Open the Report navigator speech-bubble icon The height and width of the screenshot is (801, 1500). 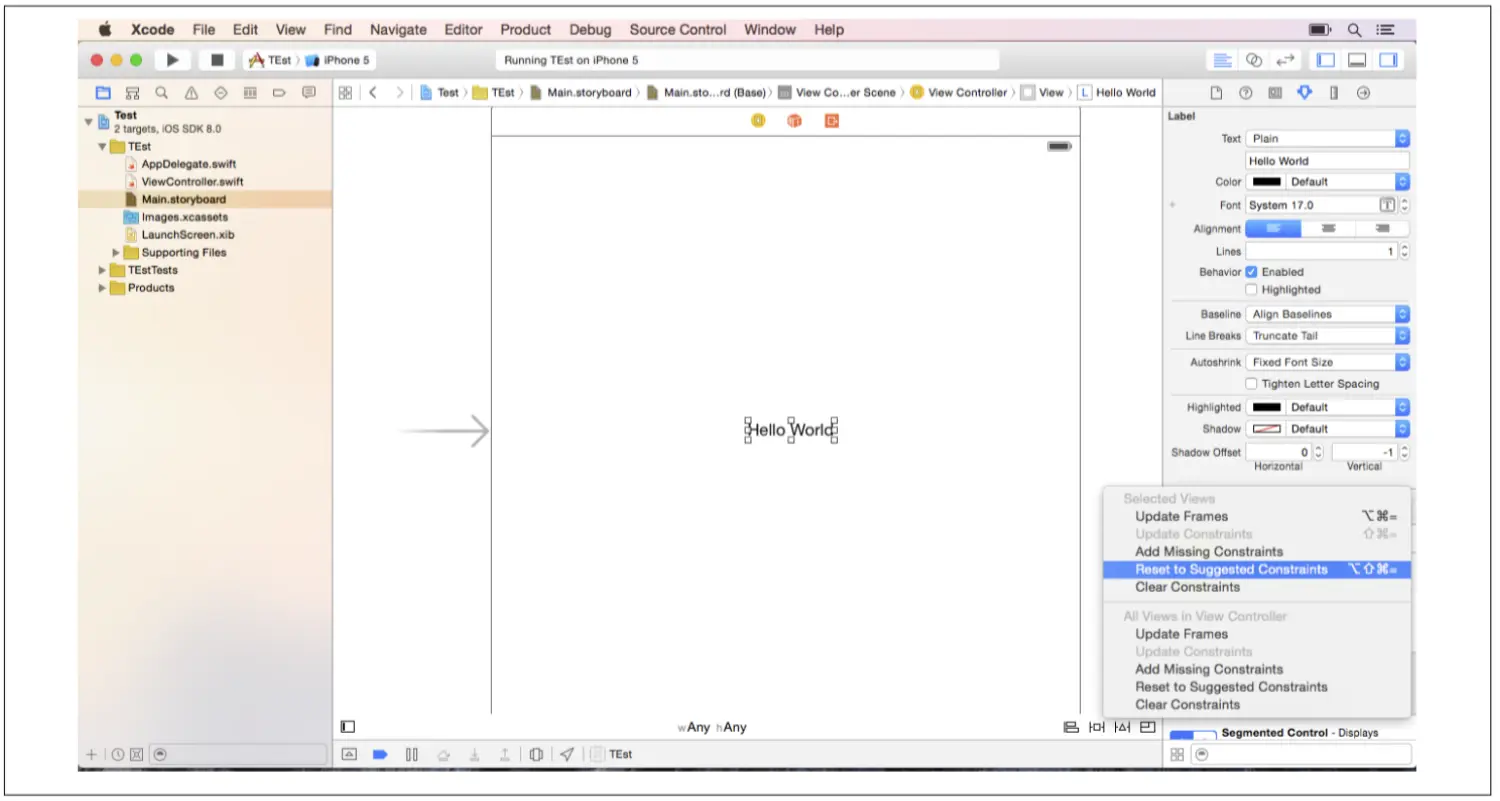pos(309,92)
